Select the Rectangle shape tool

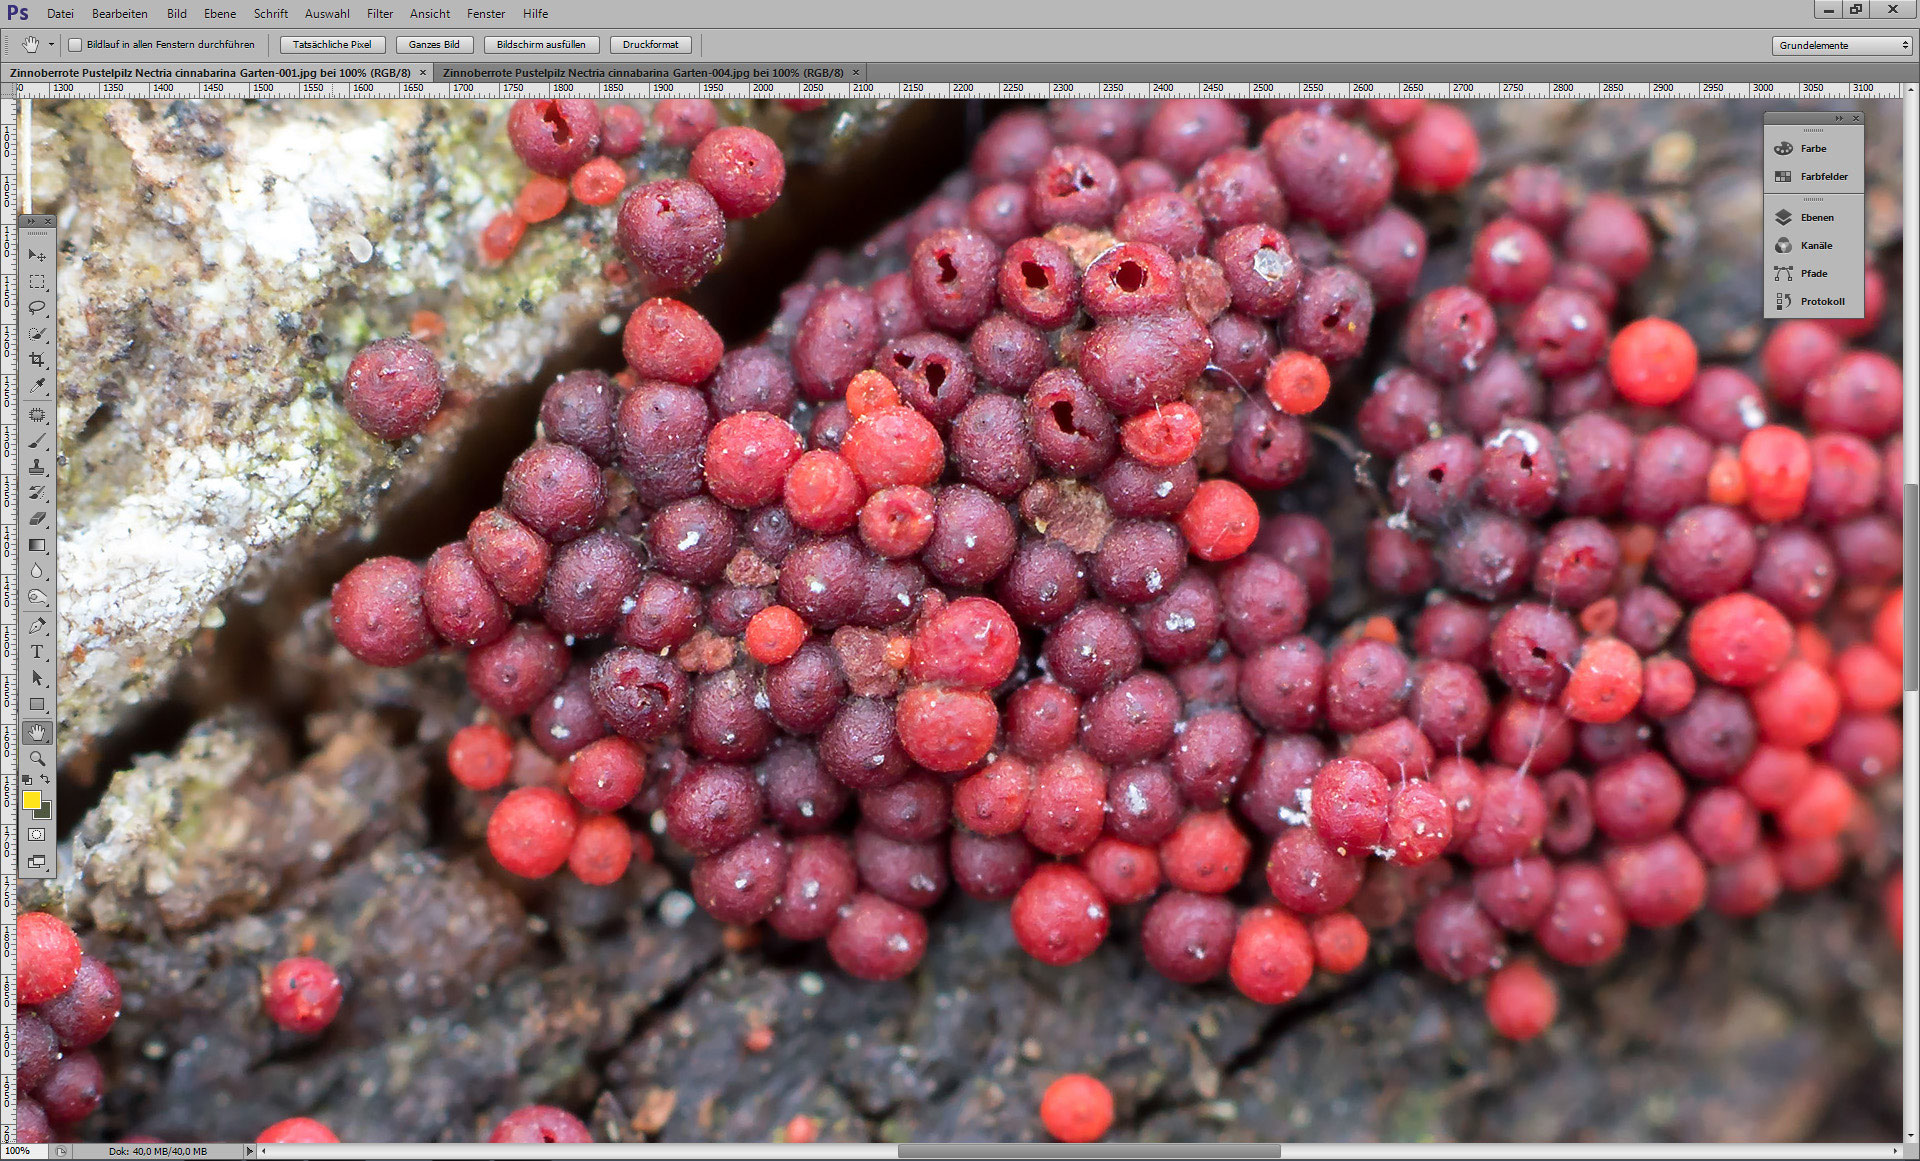click(37, 704)
